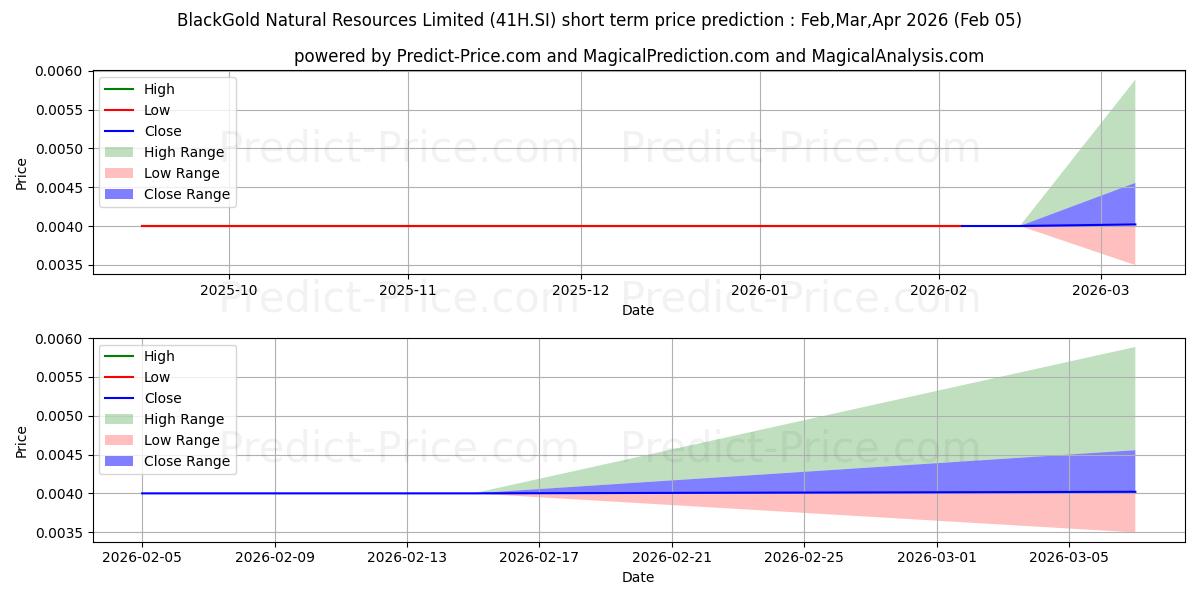1200x600 pixels.
Task: Click the red Low line marker in top legend
Action: pyautogui.click(x=121, y=110)
